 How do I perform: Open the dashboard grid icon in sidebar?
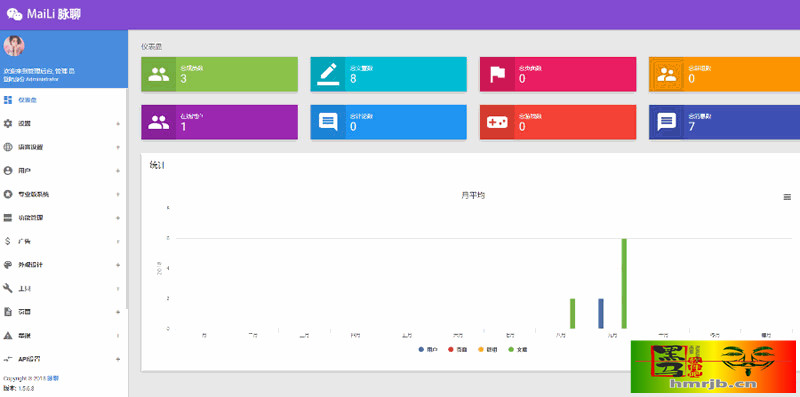point(8,100)
